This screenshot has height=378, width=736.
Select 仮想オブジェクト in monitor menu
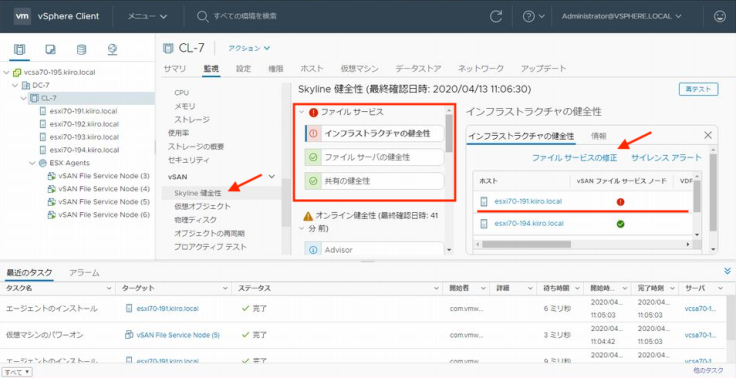pos(202,206)
